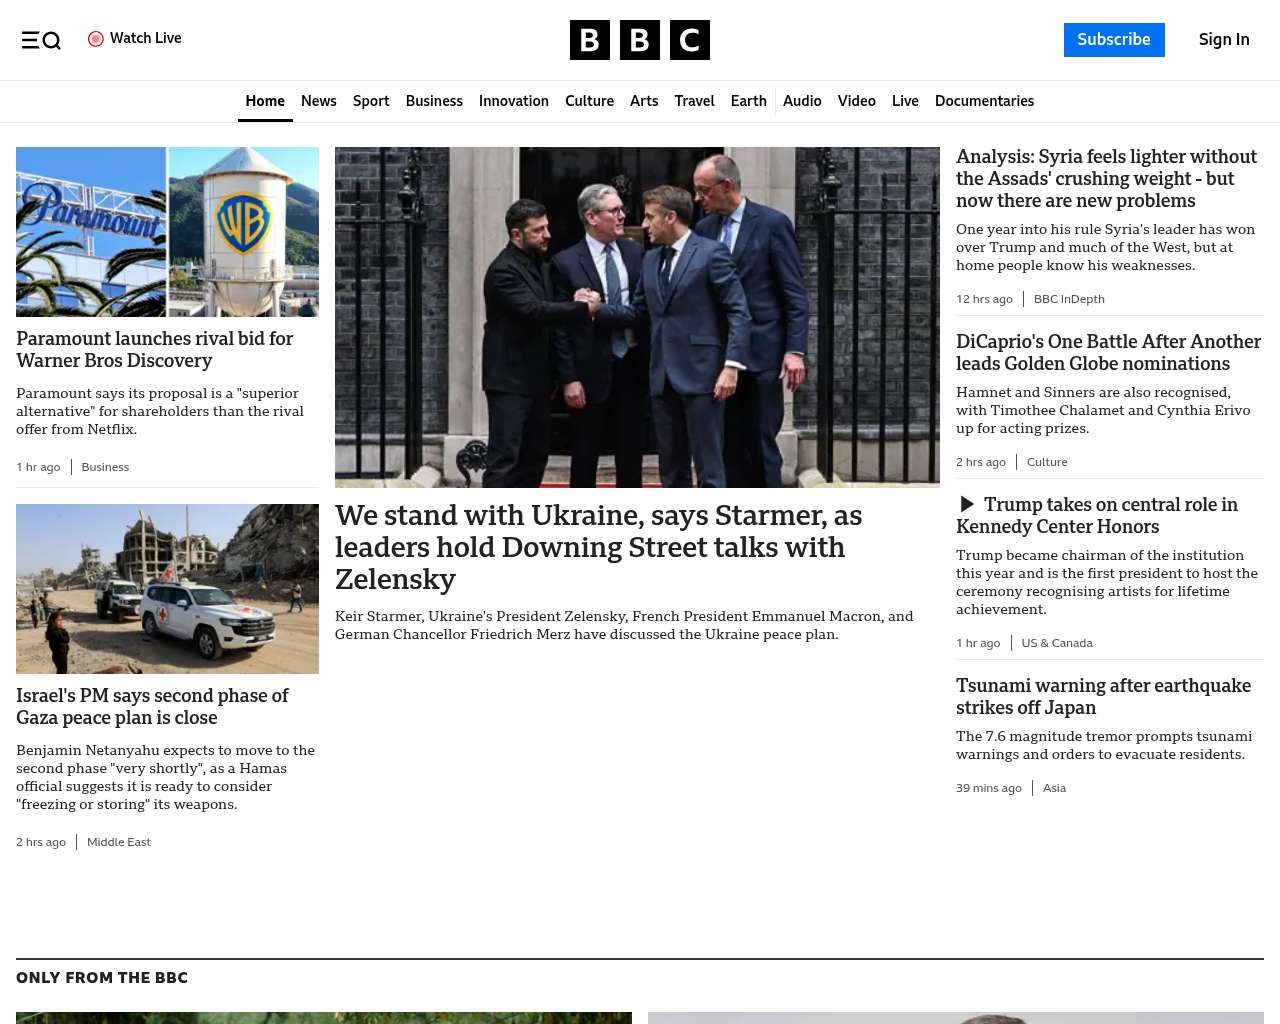The image size is (1280, 1024).
Task: Go to the Sport section
Action: coord(370,101)
